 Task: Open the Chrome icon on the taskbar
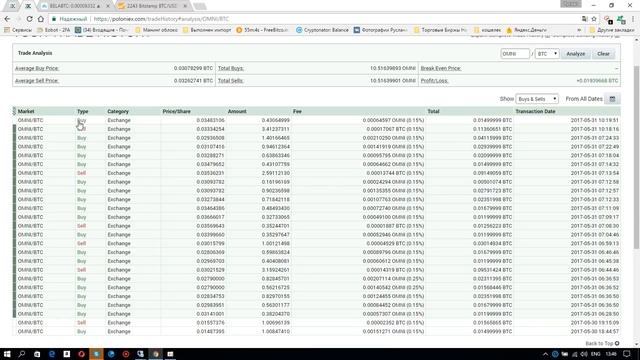point(156,354)
